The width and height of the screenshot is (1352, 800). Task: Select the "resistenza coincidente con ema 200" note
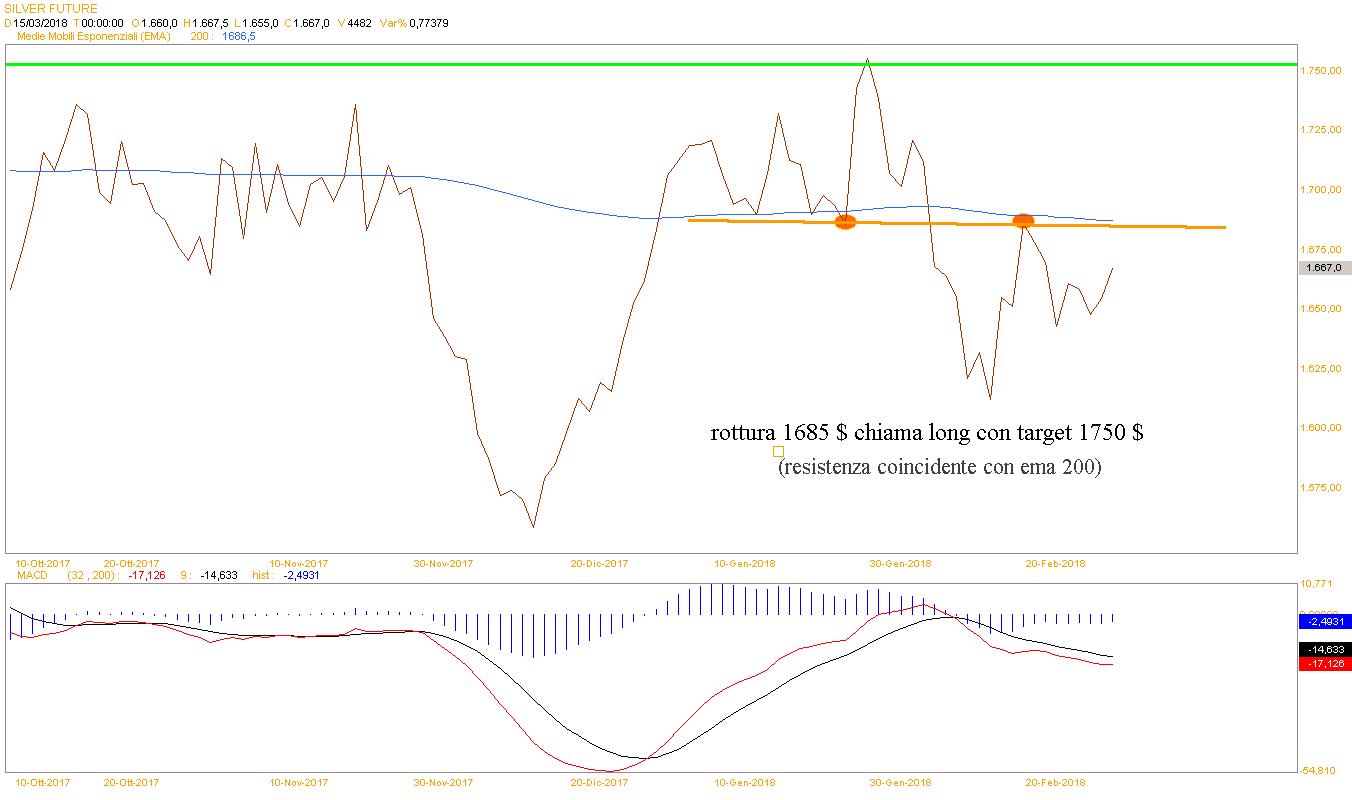click(939, 467)
